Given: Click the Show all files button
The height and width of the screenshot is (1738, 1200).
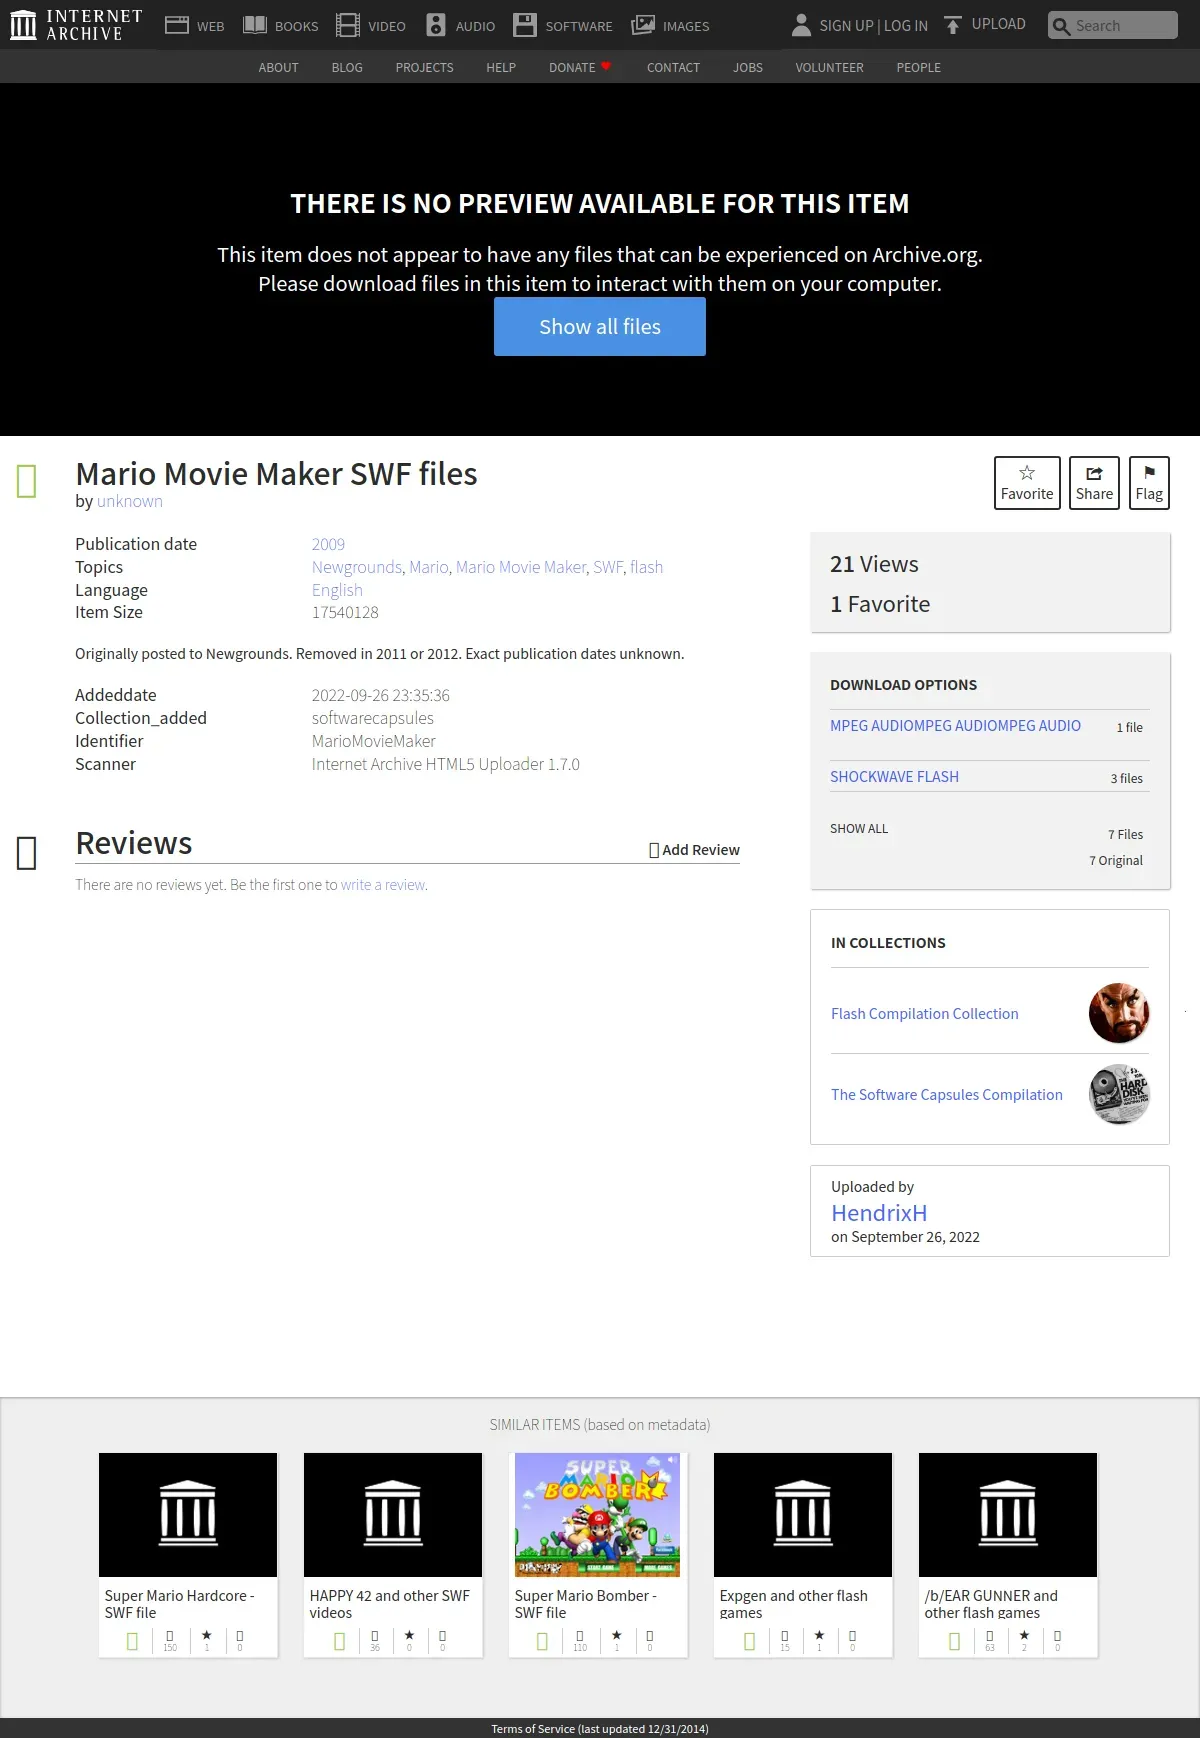Looking at the screenshot, I should tap(600, 327).
